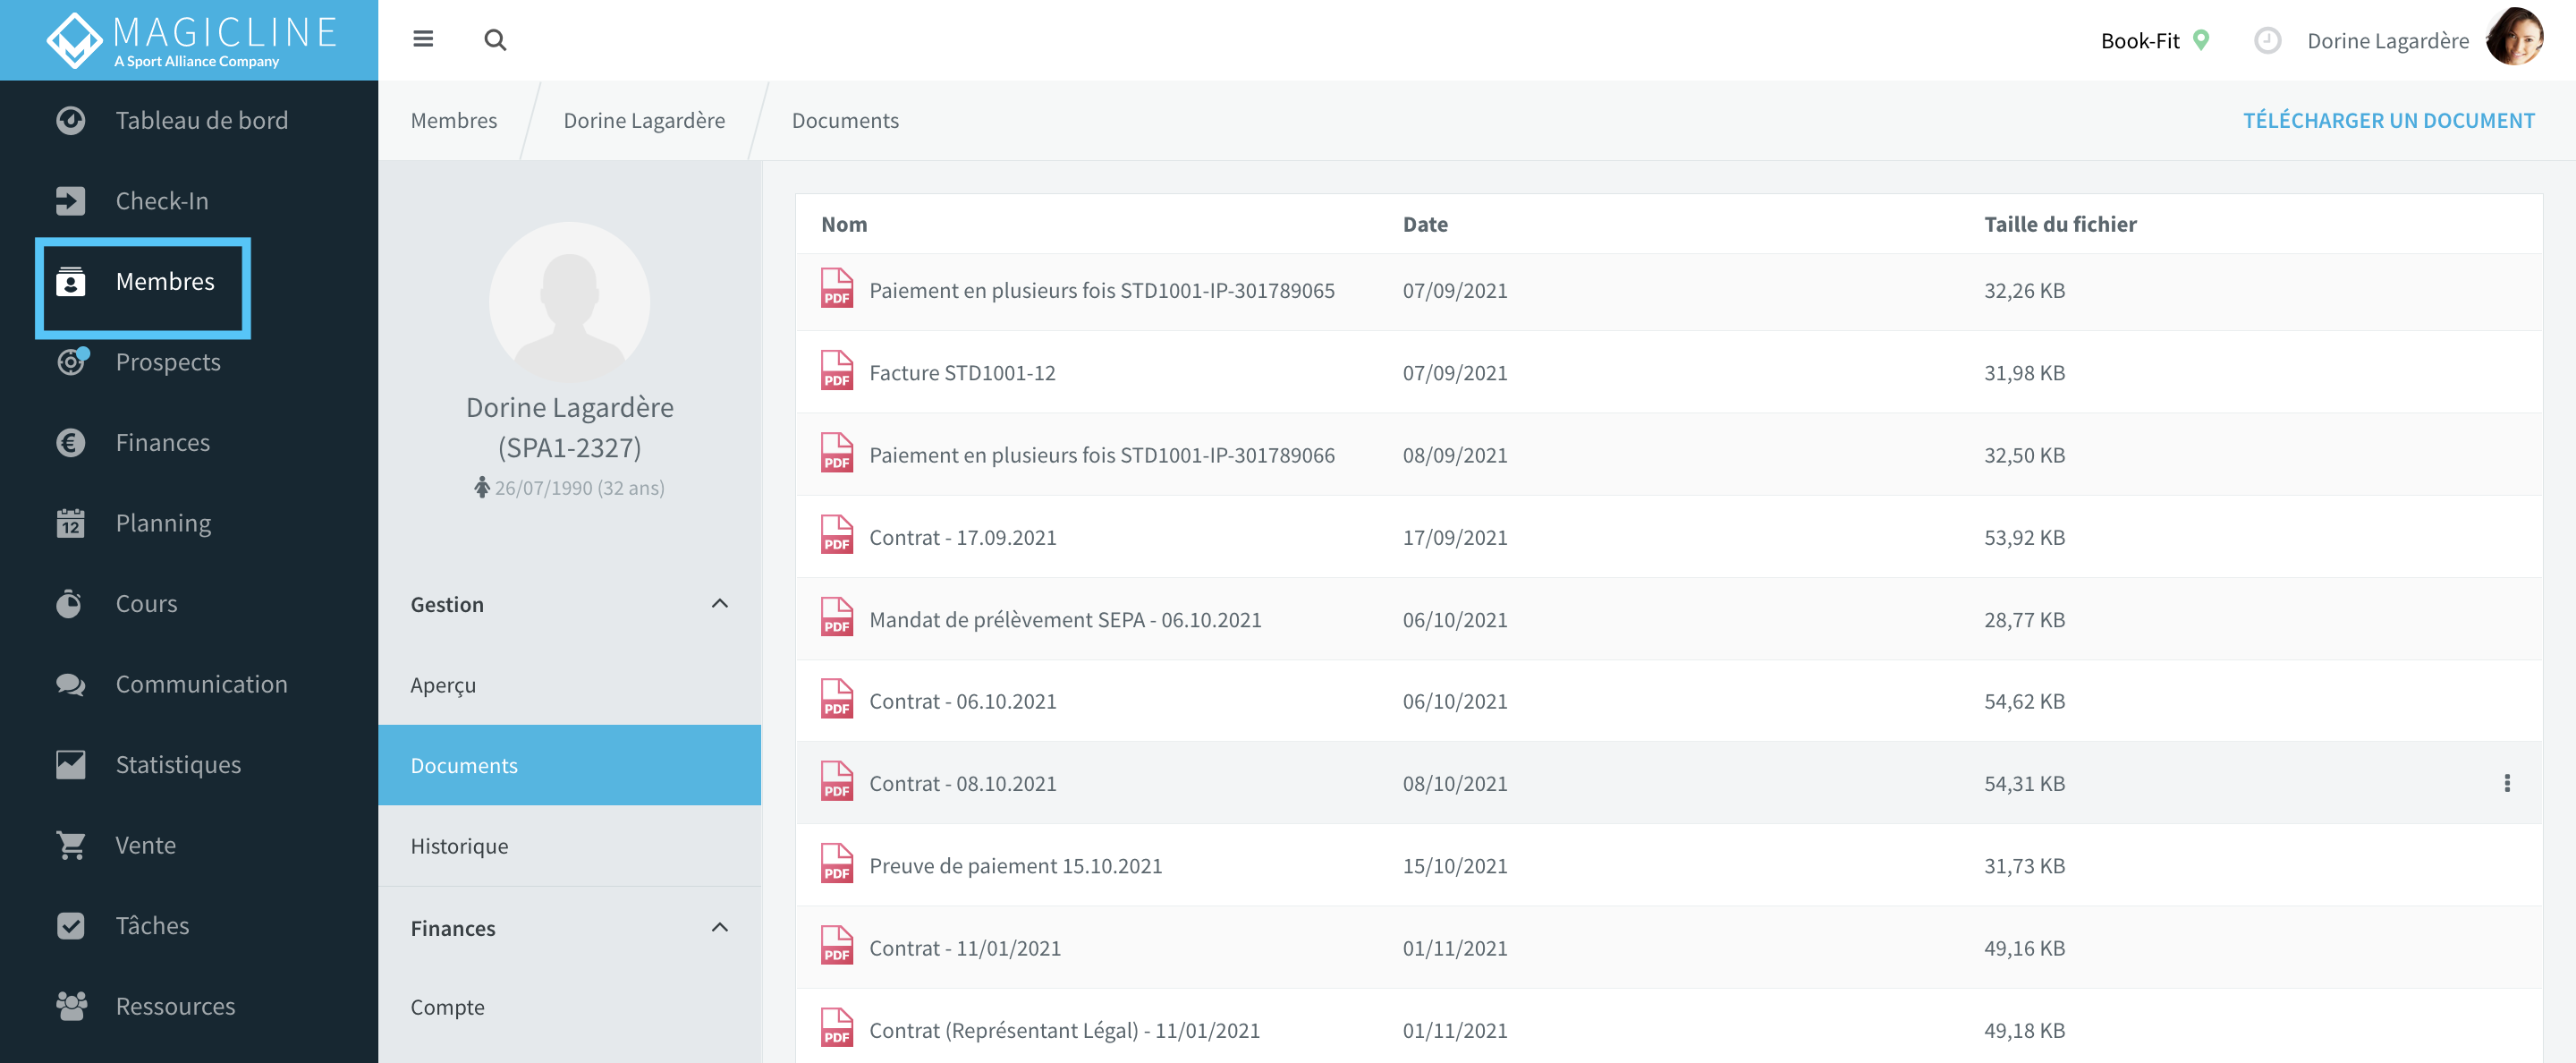Image resolution: width=2576 pixels, height=1063 pixels.
Task: Open Vente in the sidebar
Action: click(145, 845)
